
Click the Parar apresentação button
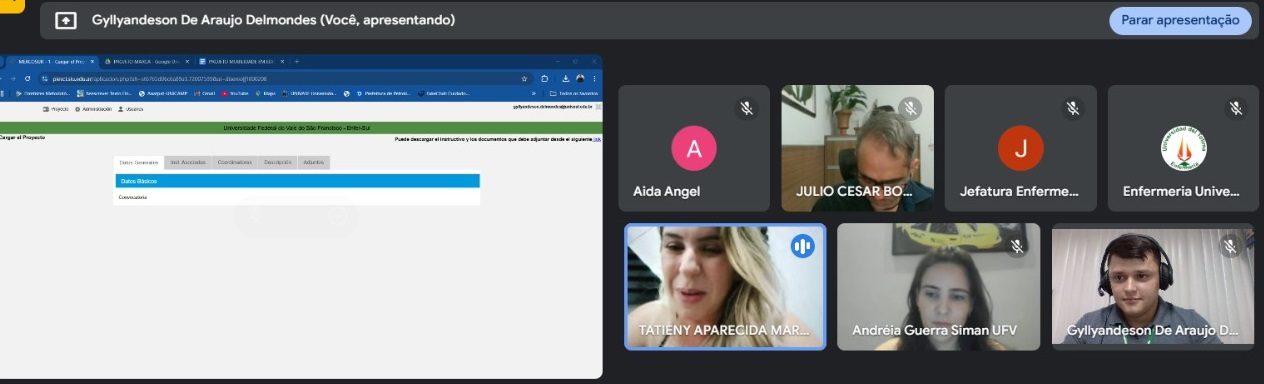coord(1180,20)
